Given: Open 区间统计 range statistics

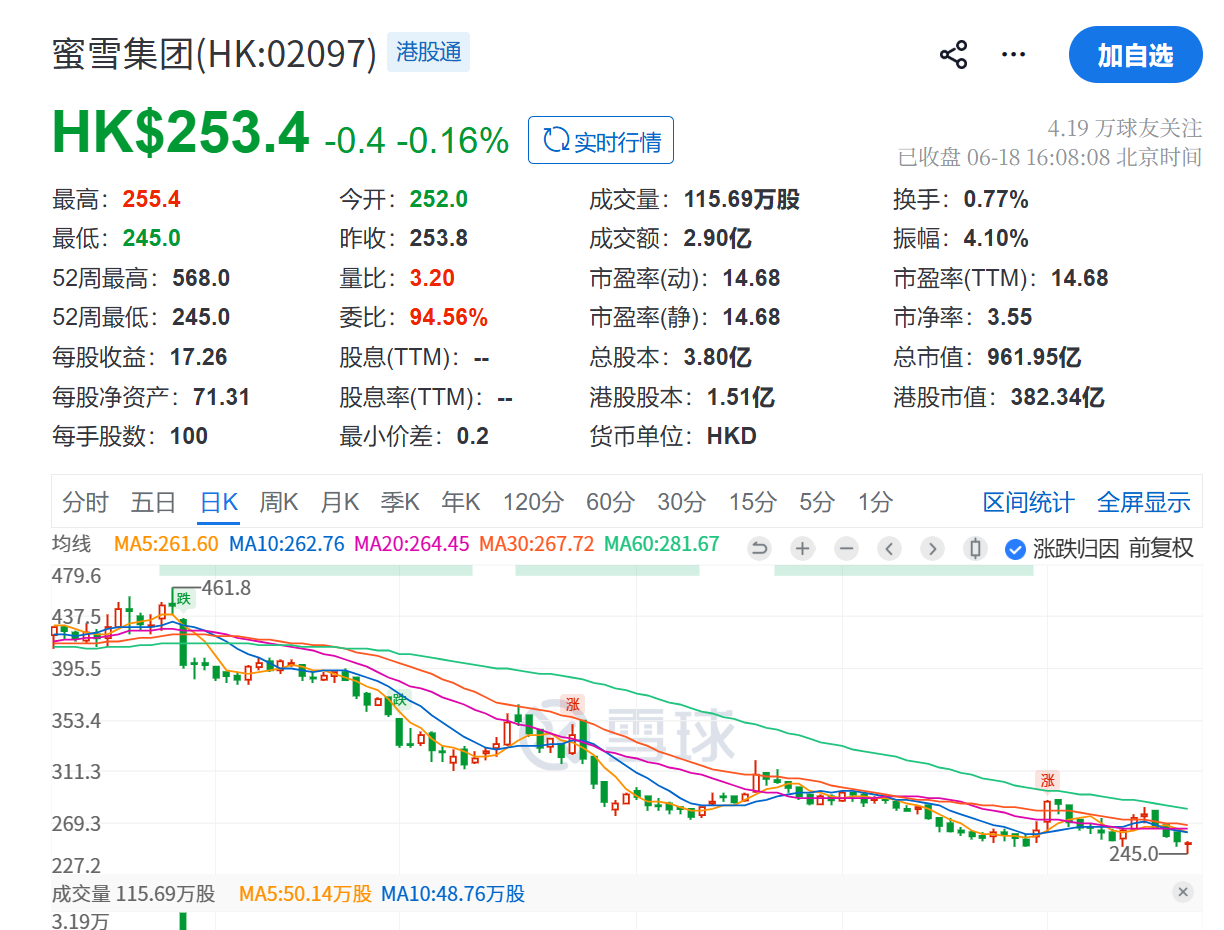Looking at the screenshot, I should (x=1028, y=502).
